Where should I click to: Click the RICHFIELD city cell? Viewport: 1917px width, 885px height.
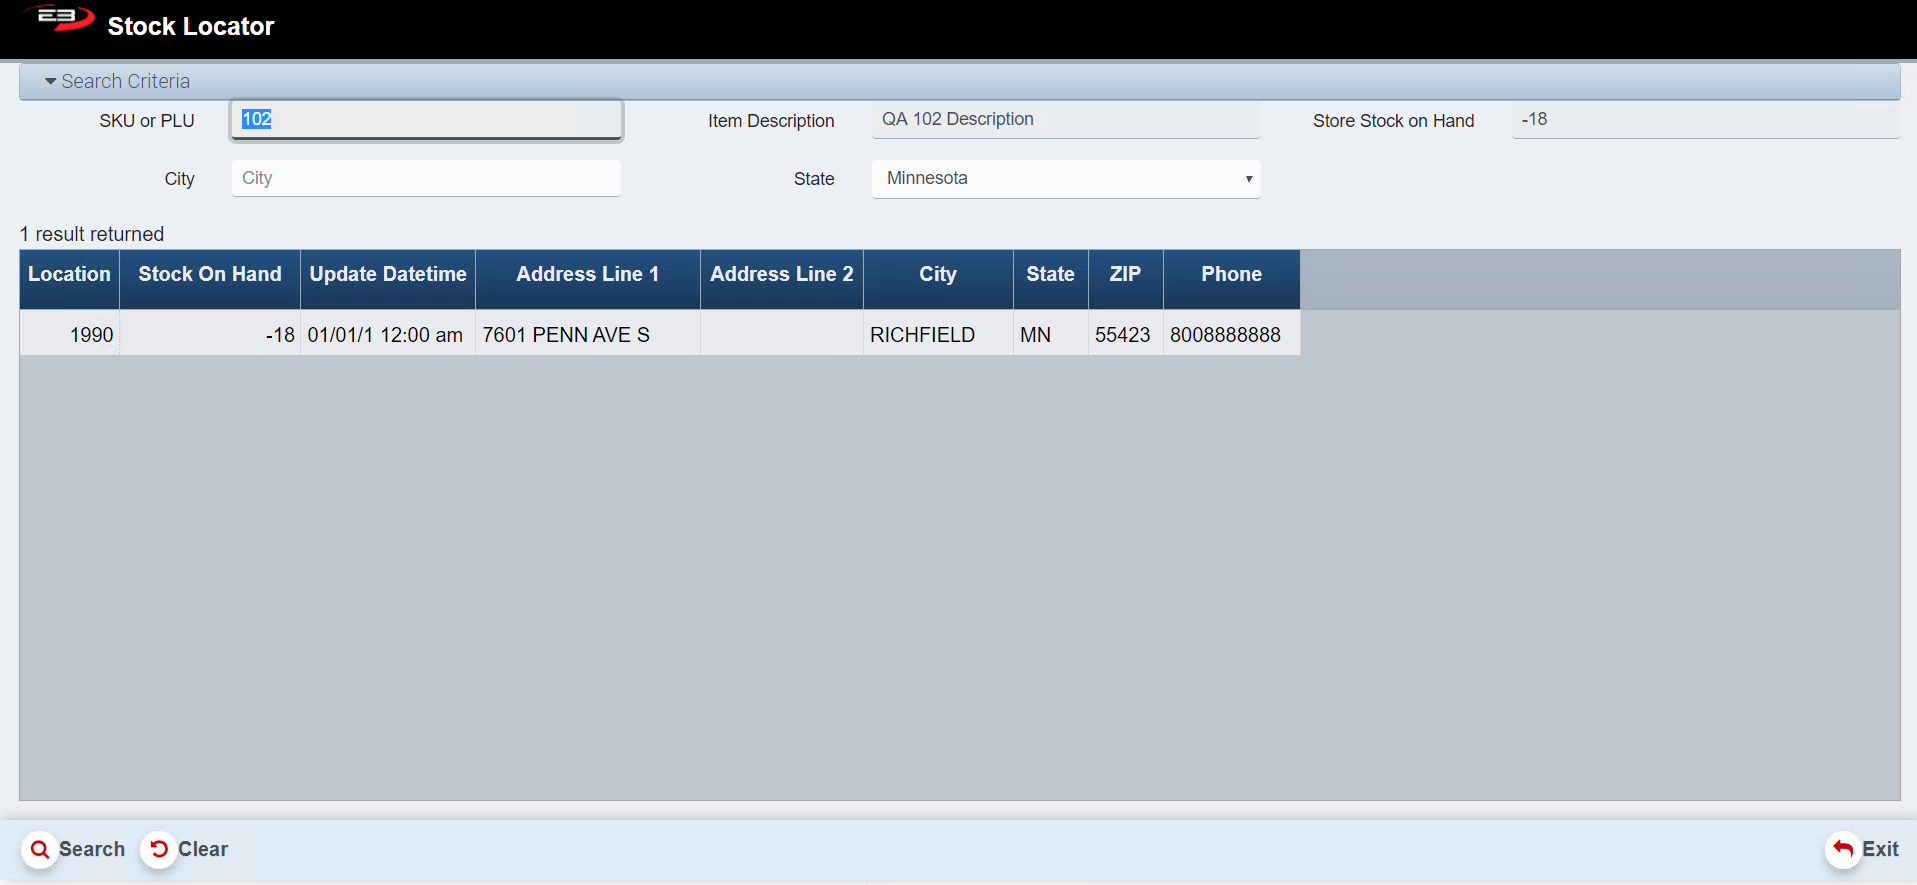point(922,335)
